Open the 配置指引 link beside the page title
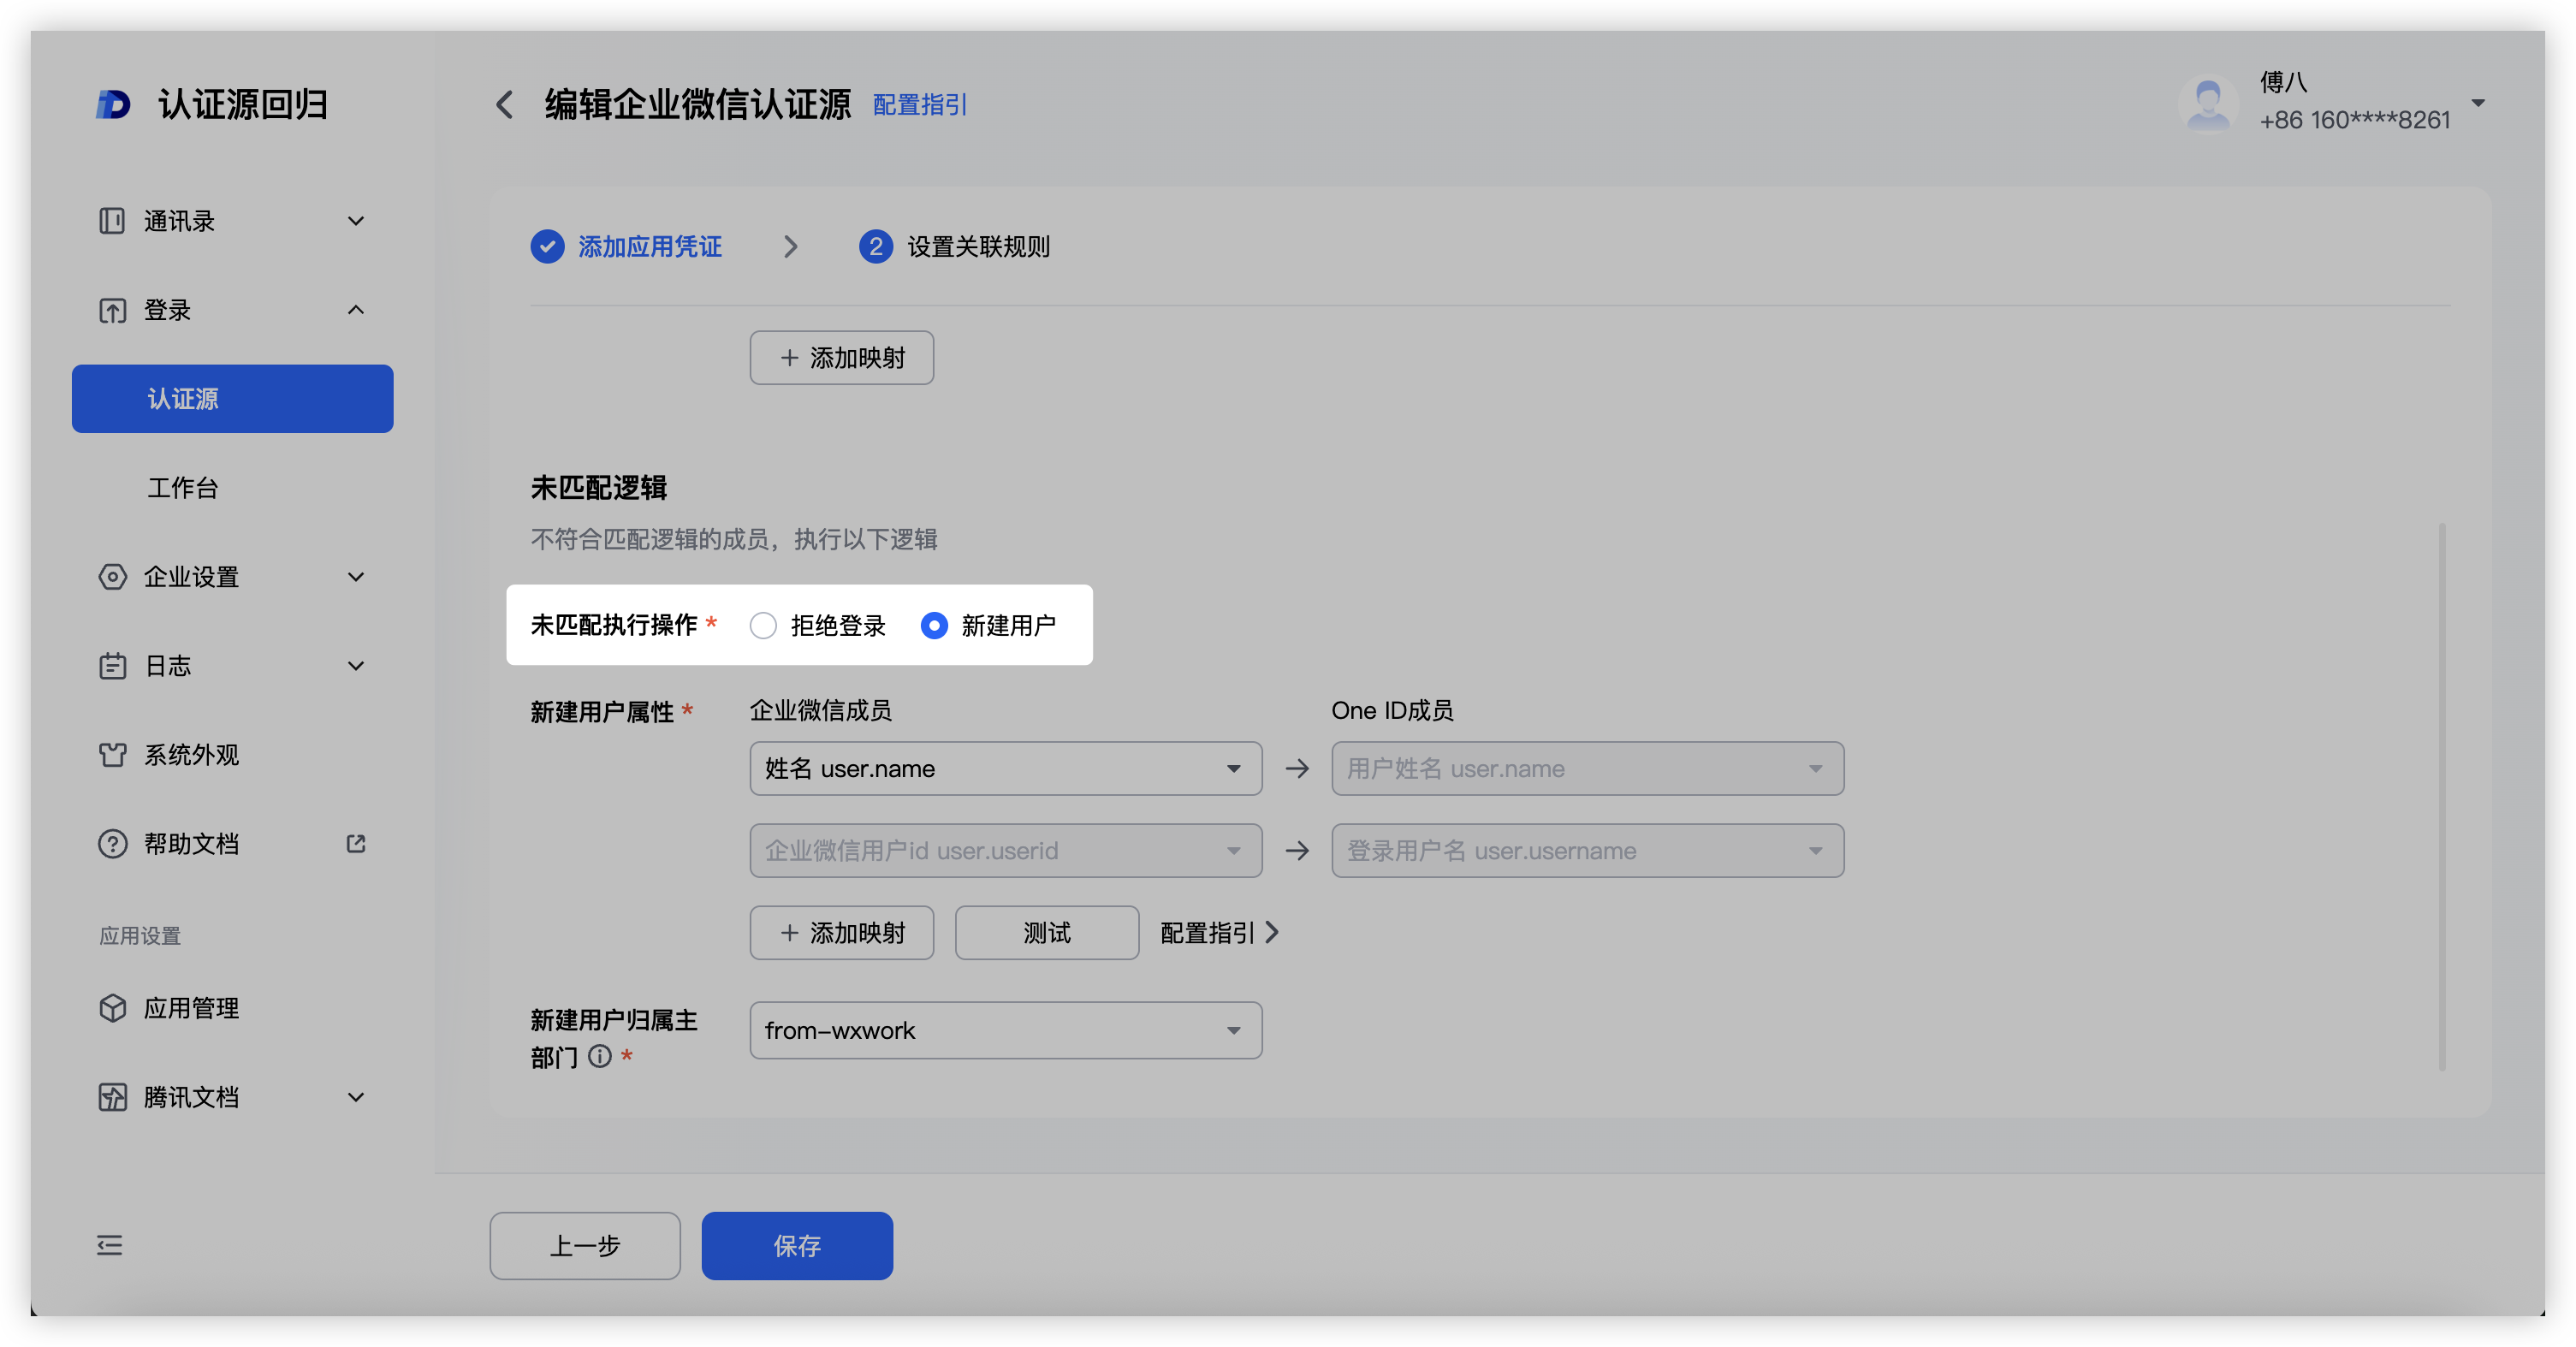Screen dimensions: 2576x1347 [919, 105]
